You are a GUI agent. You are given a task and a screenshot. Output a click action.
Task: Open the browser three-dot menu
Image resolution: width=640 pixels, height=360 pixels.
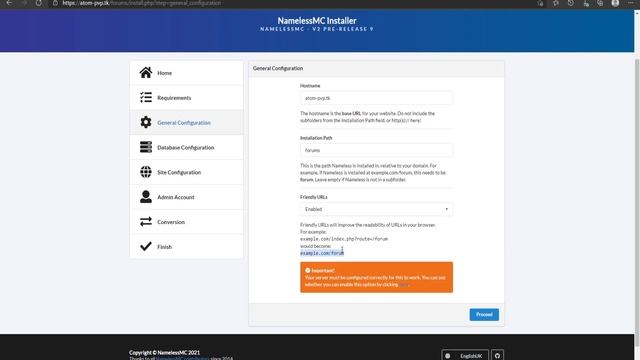pyautogui.click(x=631, y=3)
